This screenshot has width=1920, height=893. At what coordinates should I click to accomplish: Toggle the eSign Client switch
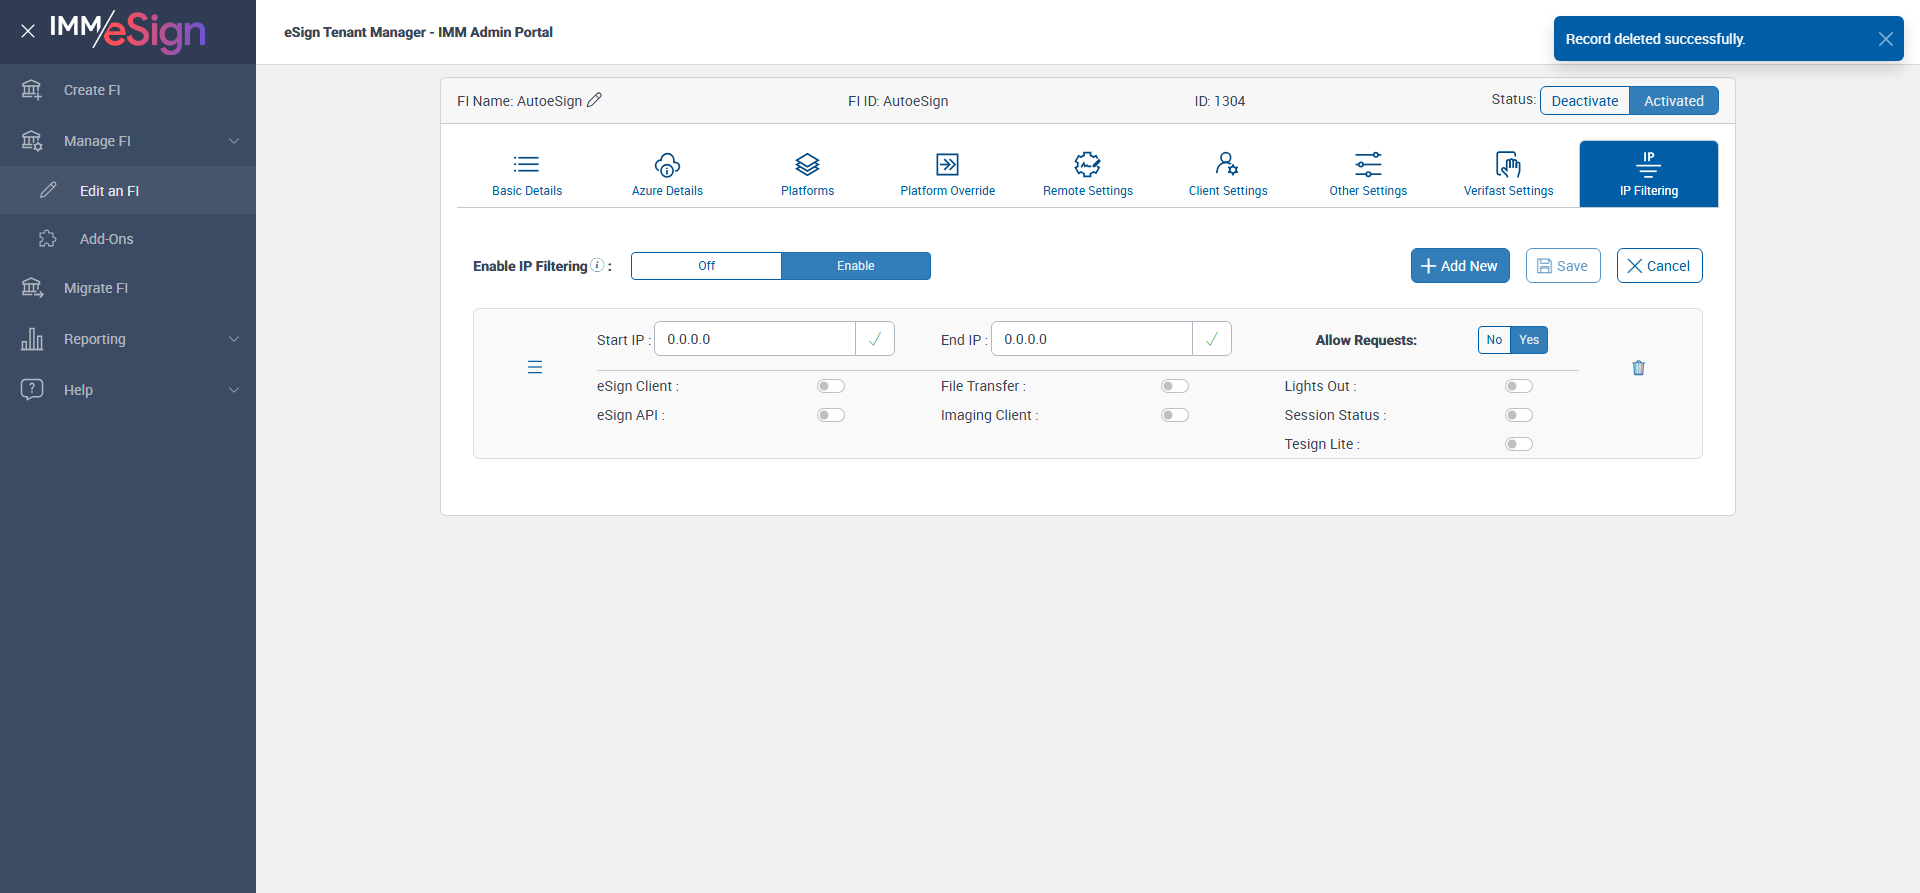[831, 386]
